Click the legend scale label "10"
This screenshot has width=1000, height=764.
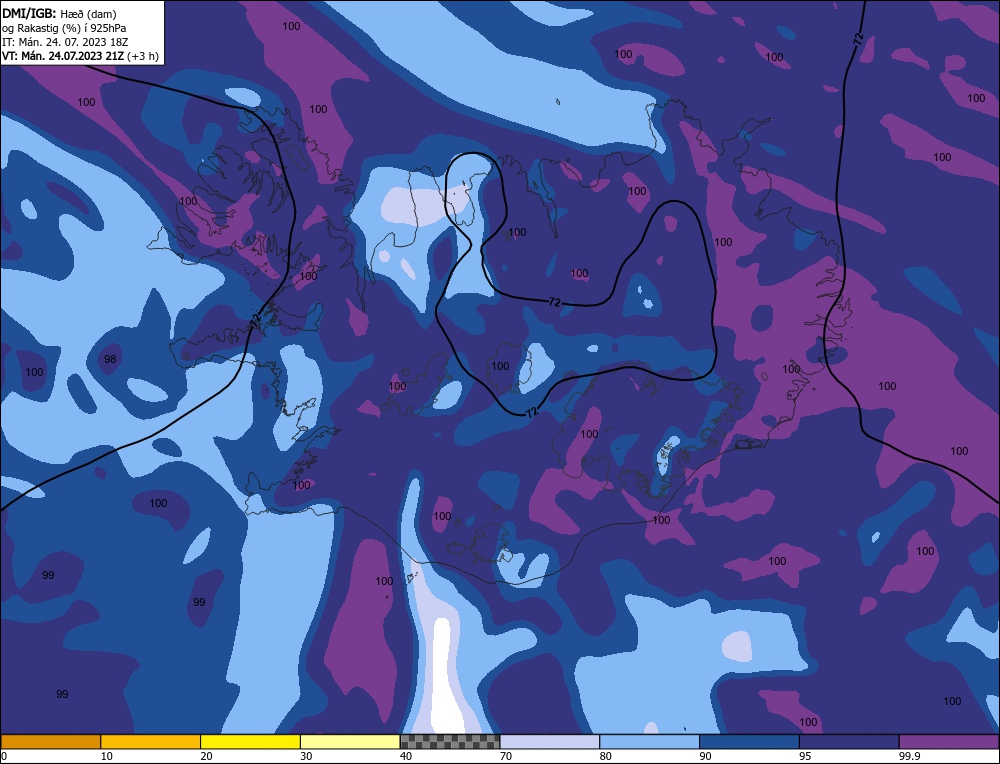pyautogui.click(x=107, y=756)
